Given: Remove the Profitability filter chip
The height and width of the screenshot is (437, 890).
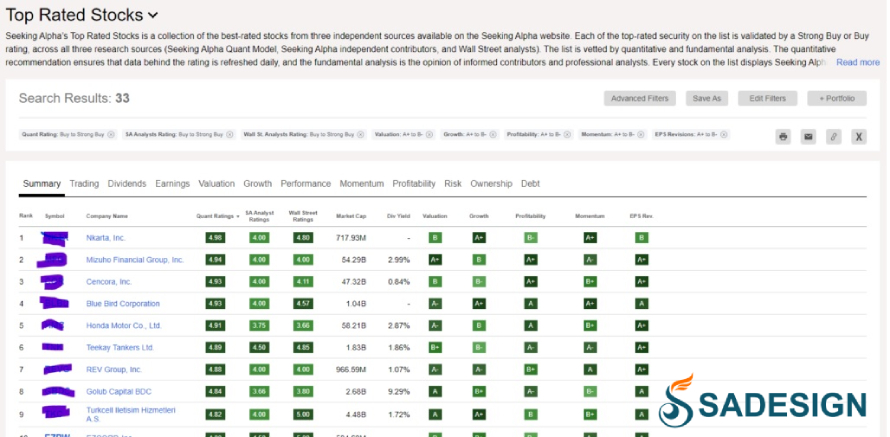Looking at the screenshot, I should [567, 135].
